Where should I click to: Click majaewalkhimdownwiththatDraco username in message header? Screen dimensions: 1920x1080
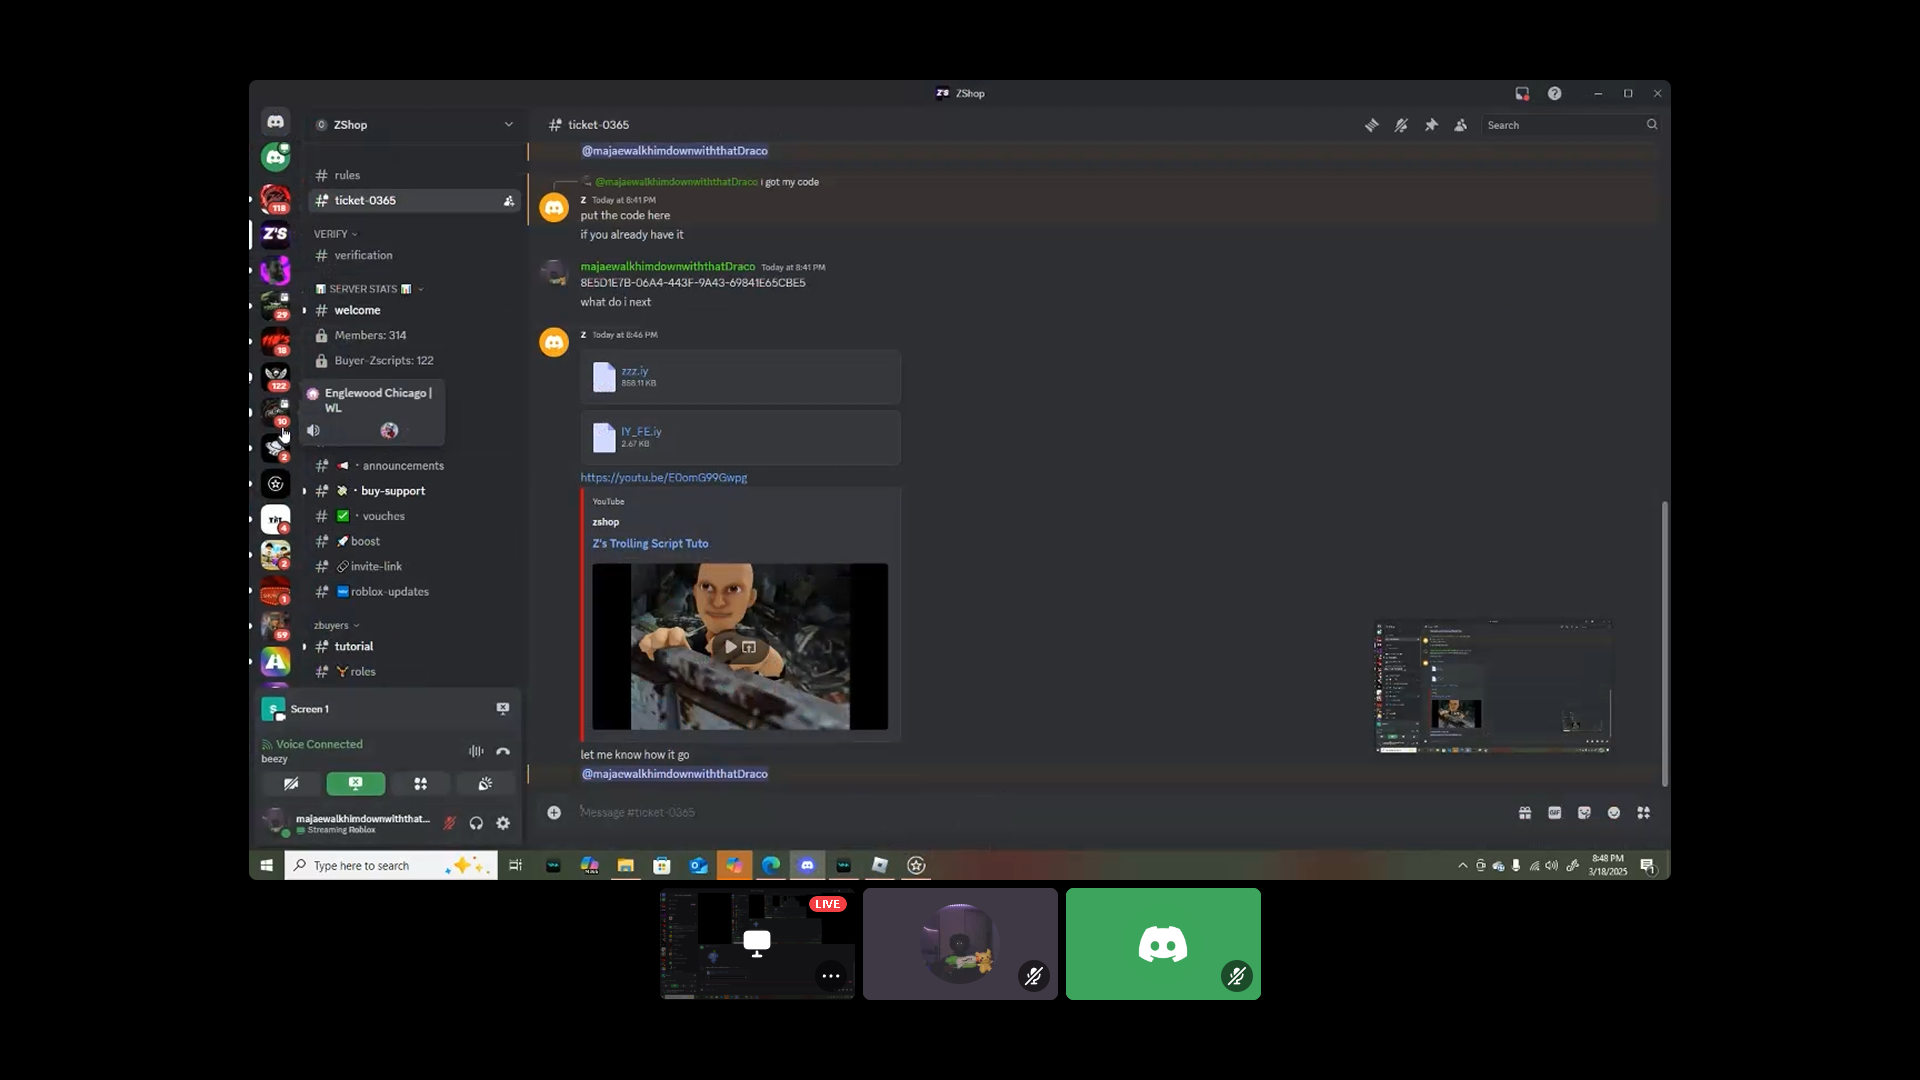click(x=667, y=267)
